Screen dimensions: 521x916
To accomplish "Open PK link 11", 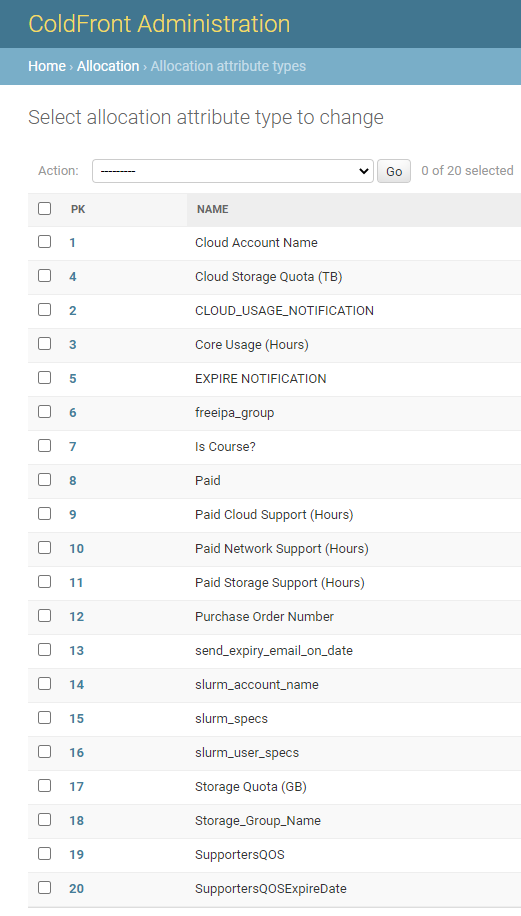I will click(77, 582).
